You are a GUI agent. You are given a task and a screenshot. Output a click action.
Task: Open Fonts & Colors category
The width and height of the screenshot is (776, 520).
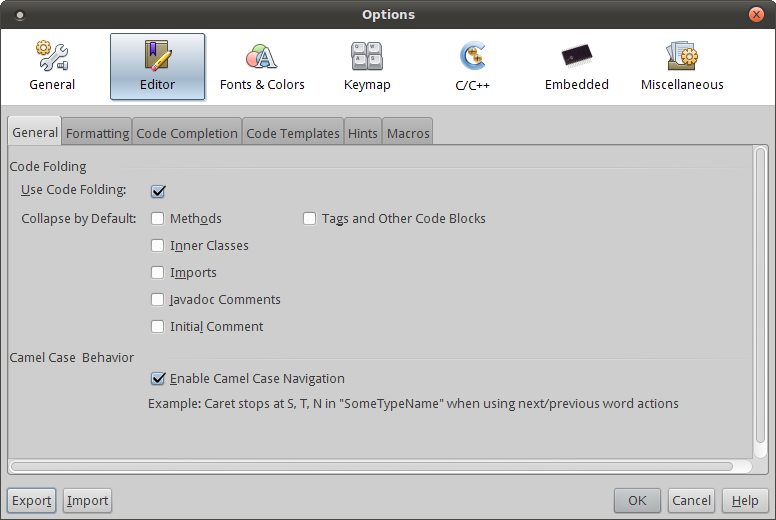[x=262, y=67]
